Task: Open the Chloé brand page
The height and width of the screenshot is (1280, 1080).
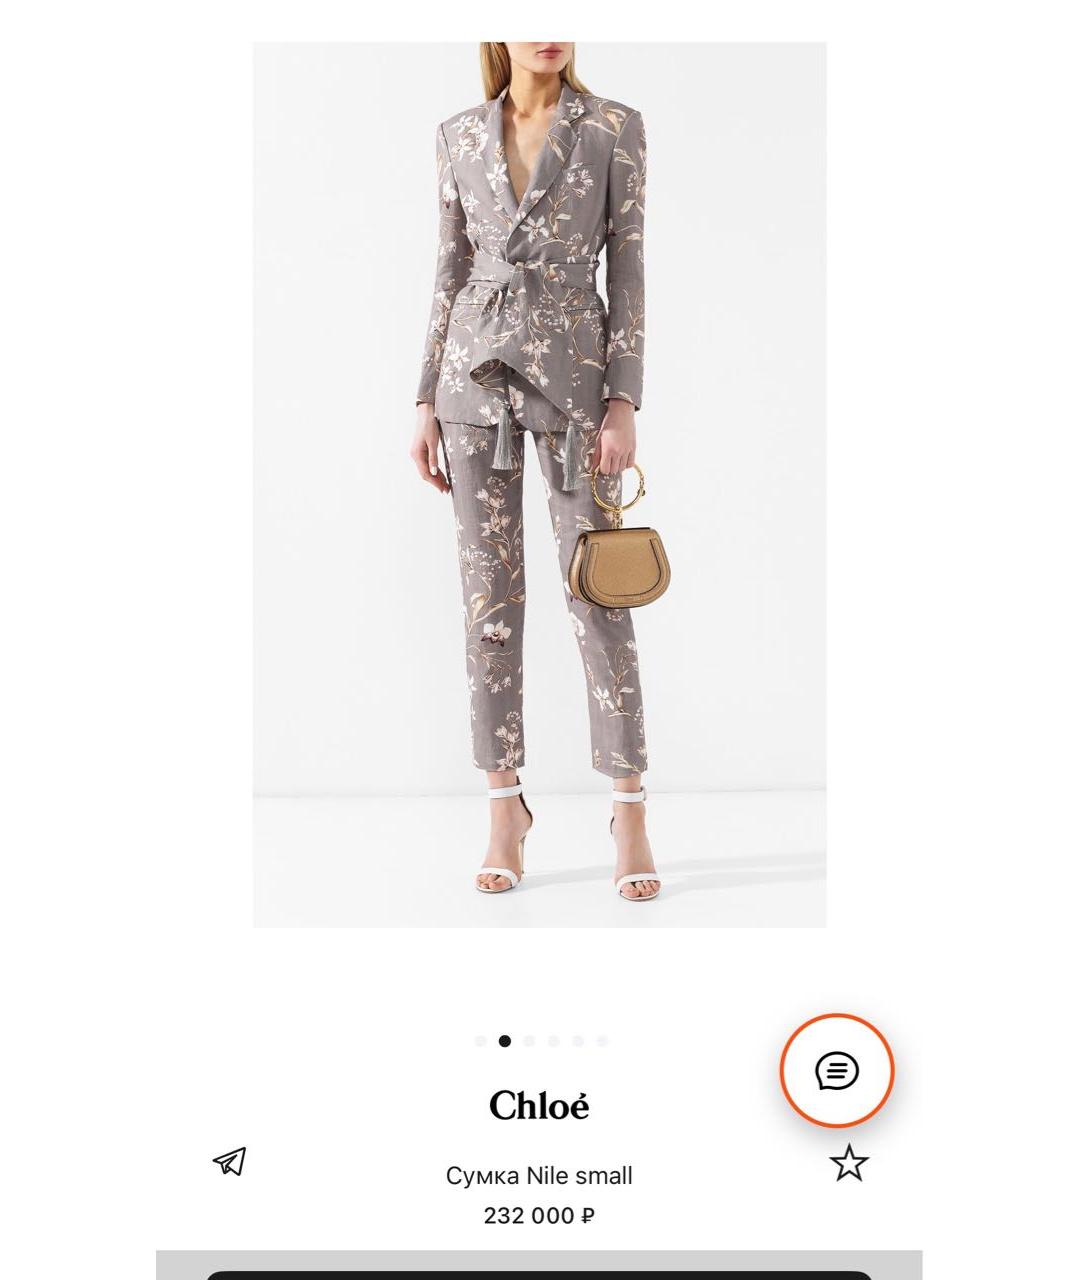Action: (539, 1105)
